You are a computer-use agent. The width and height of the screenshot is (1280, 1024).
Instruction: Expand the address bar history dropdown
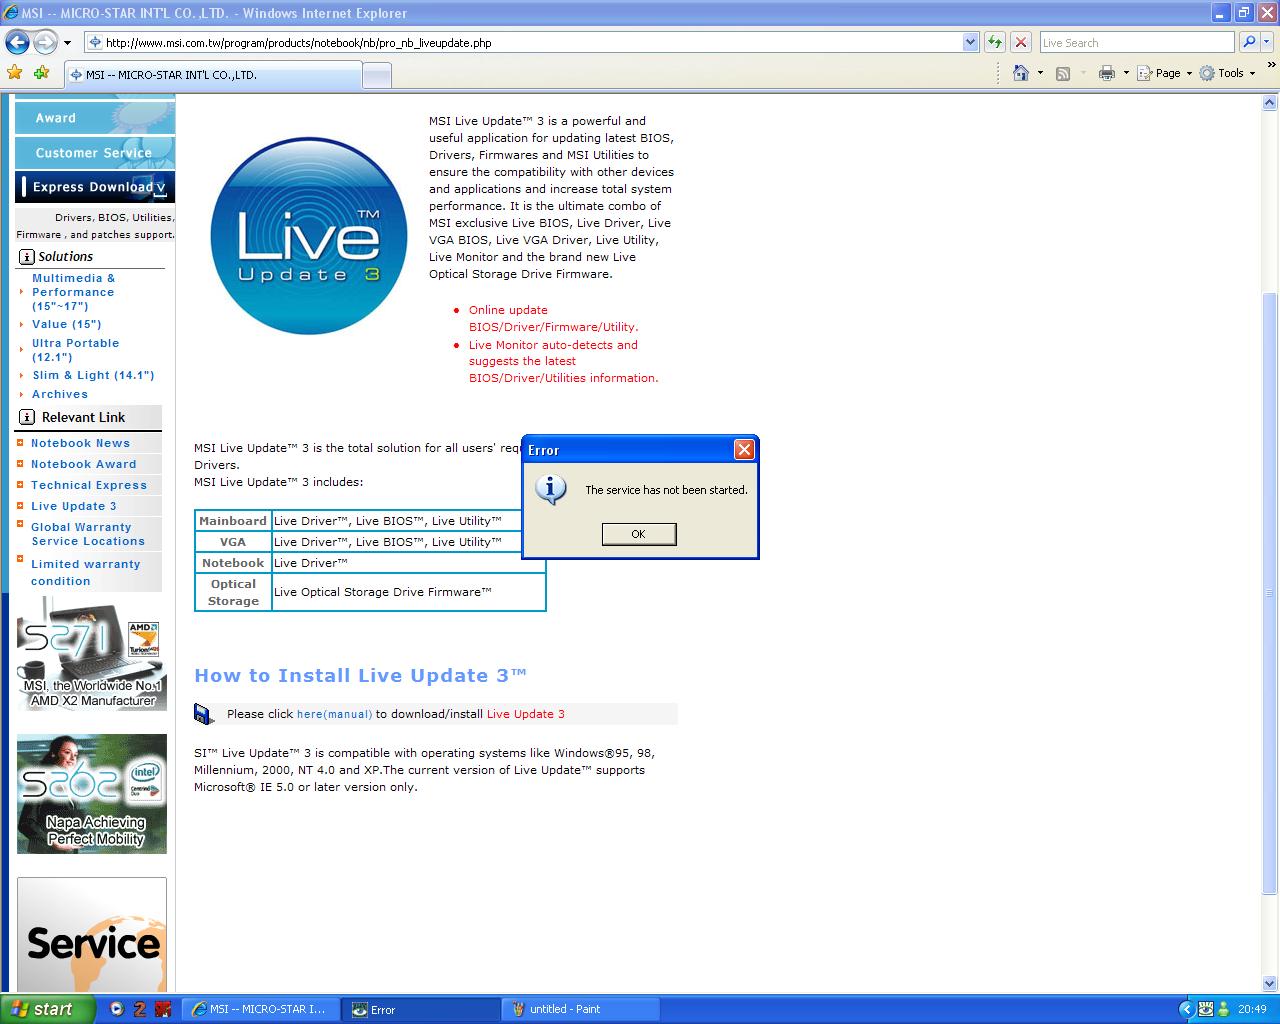[970, 42]
